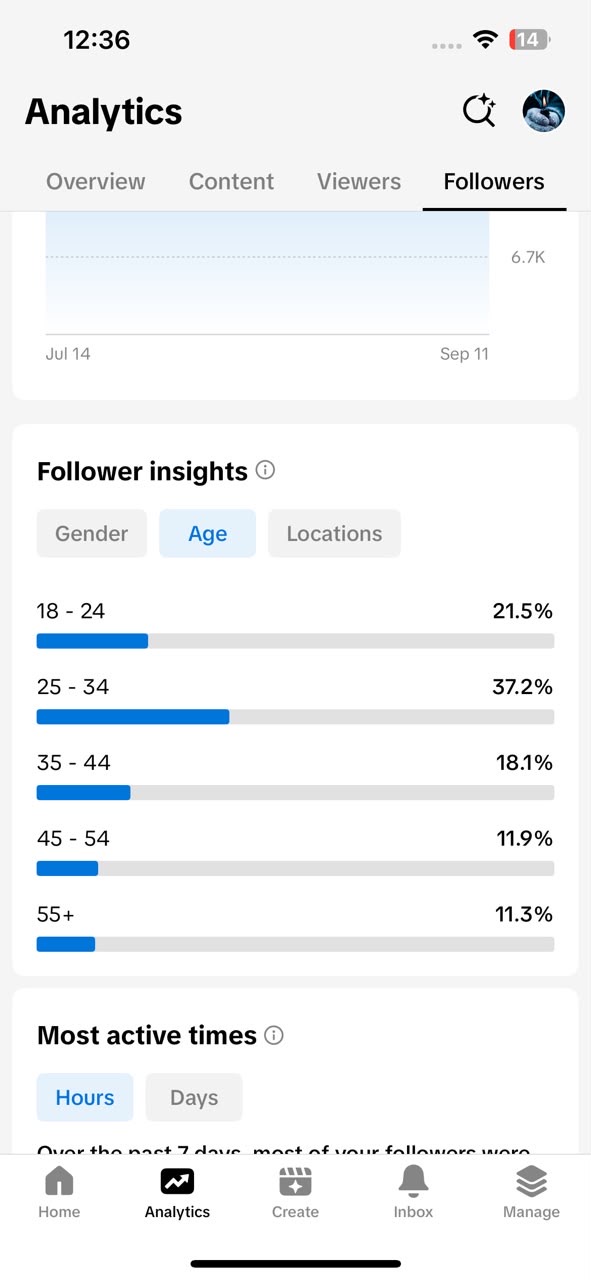The height and width of the screenshot is (1280, 591).
Task: Open the sparkle search icon
Action: pos(479,111)
